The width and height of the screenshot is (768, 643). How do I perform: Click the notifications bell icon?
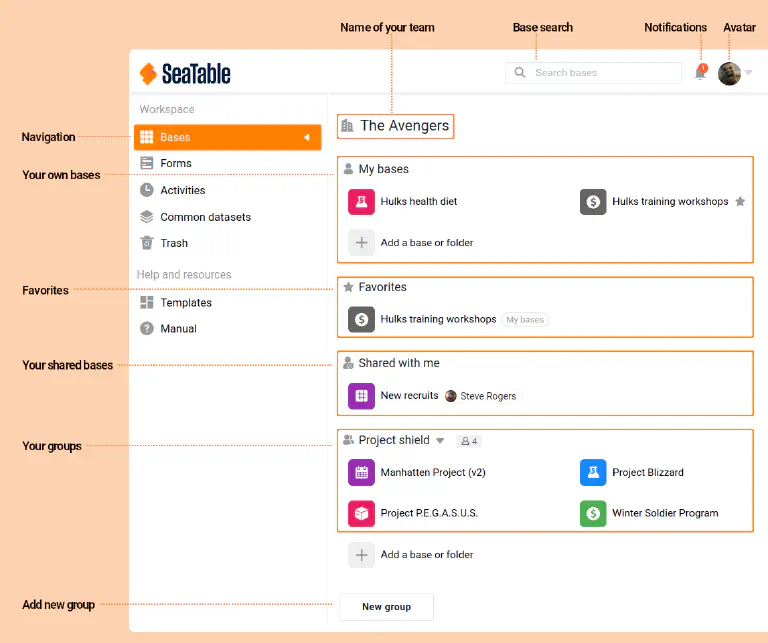[x=700, y=73]
